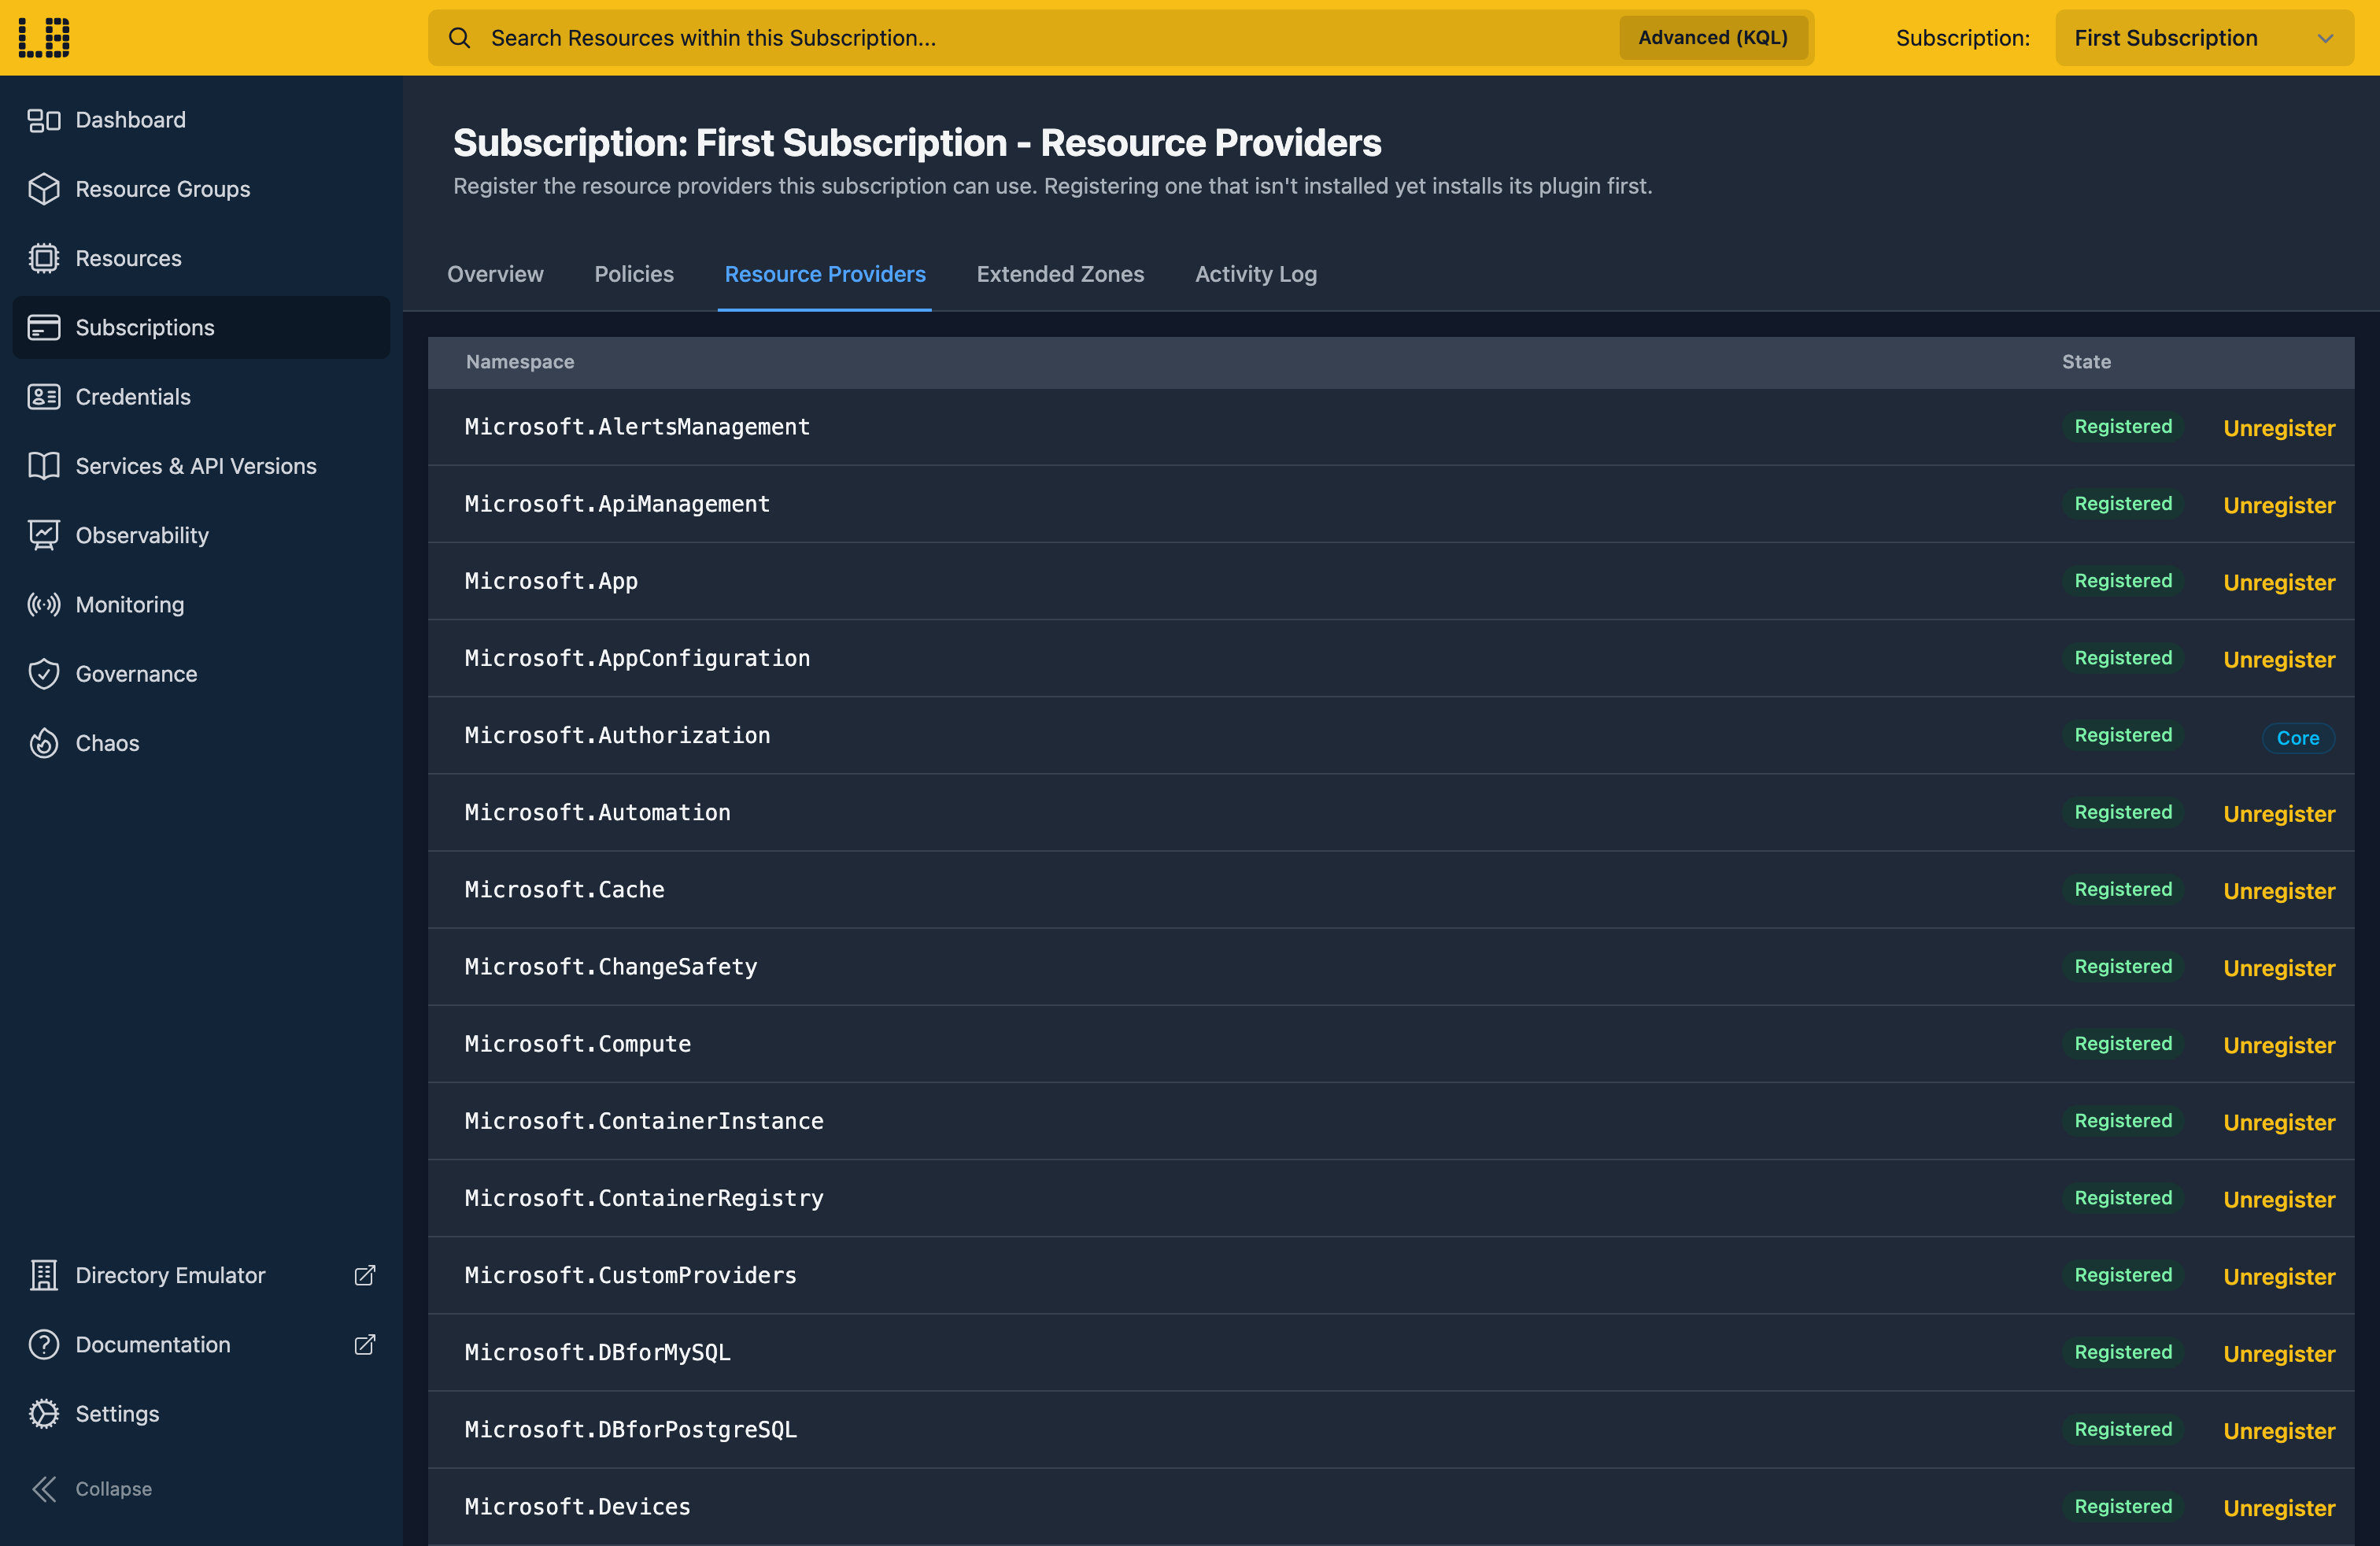Click the Subscriptions card icon
The width and height of the screenshot is (2380, 1546).
[44, 327]
